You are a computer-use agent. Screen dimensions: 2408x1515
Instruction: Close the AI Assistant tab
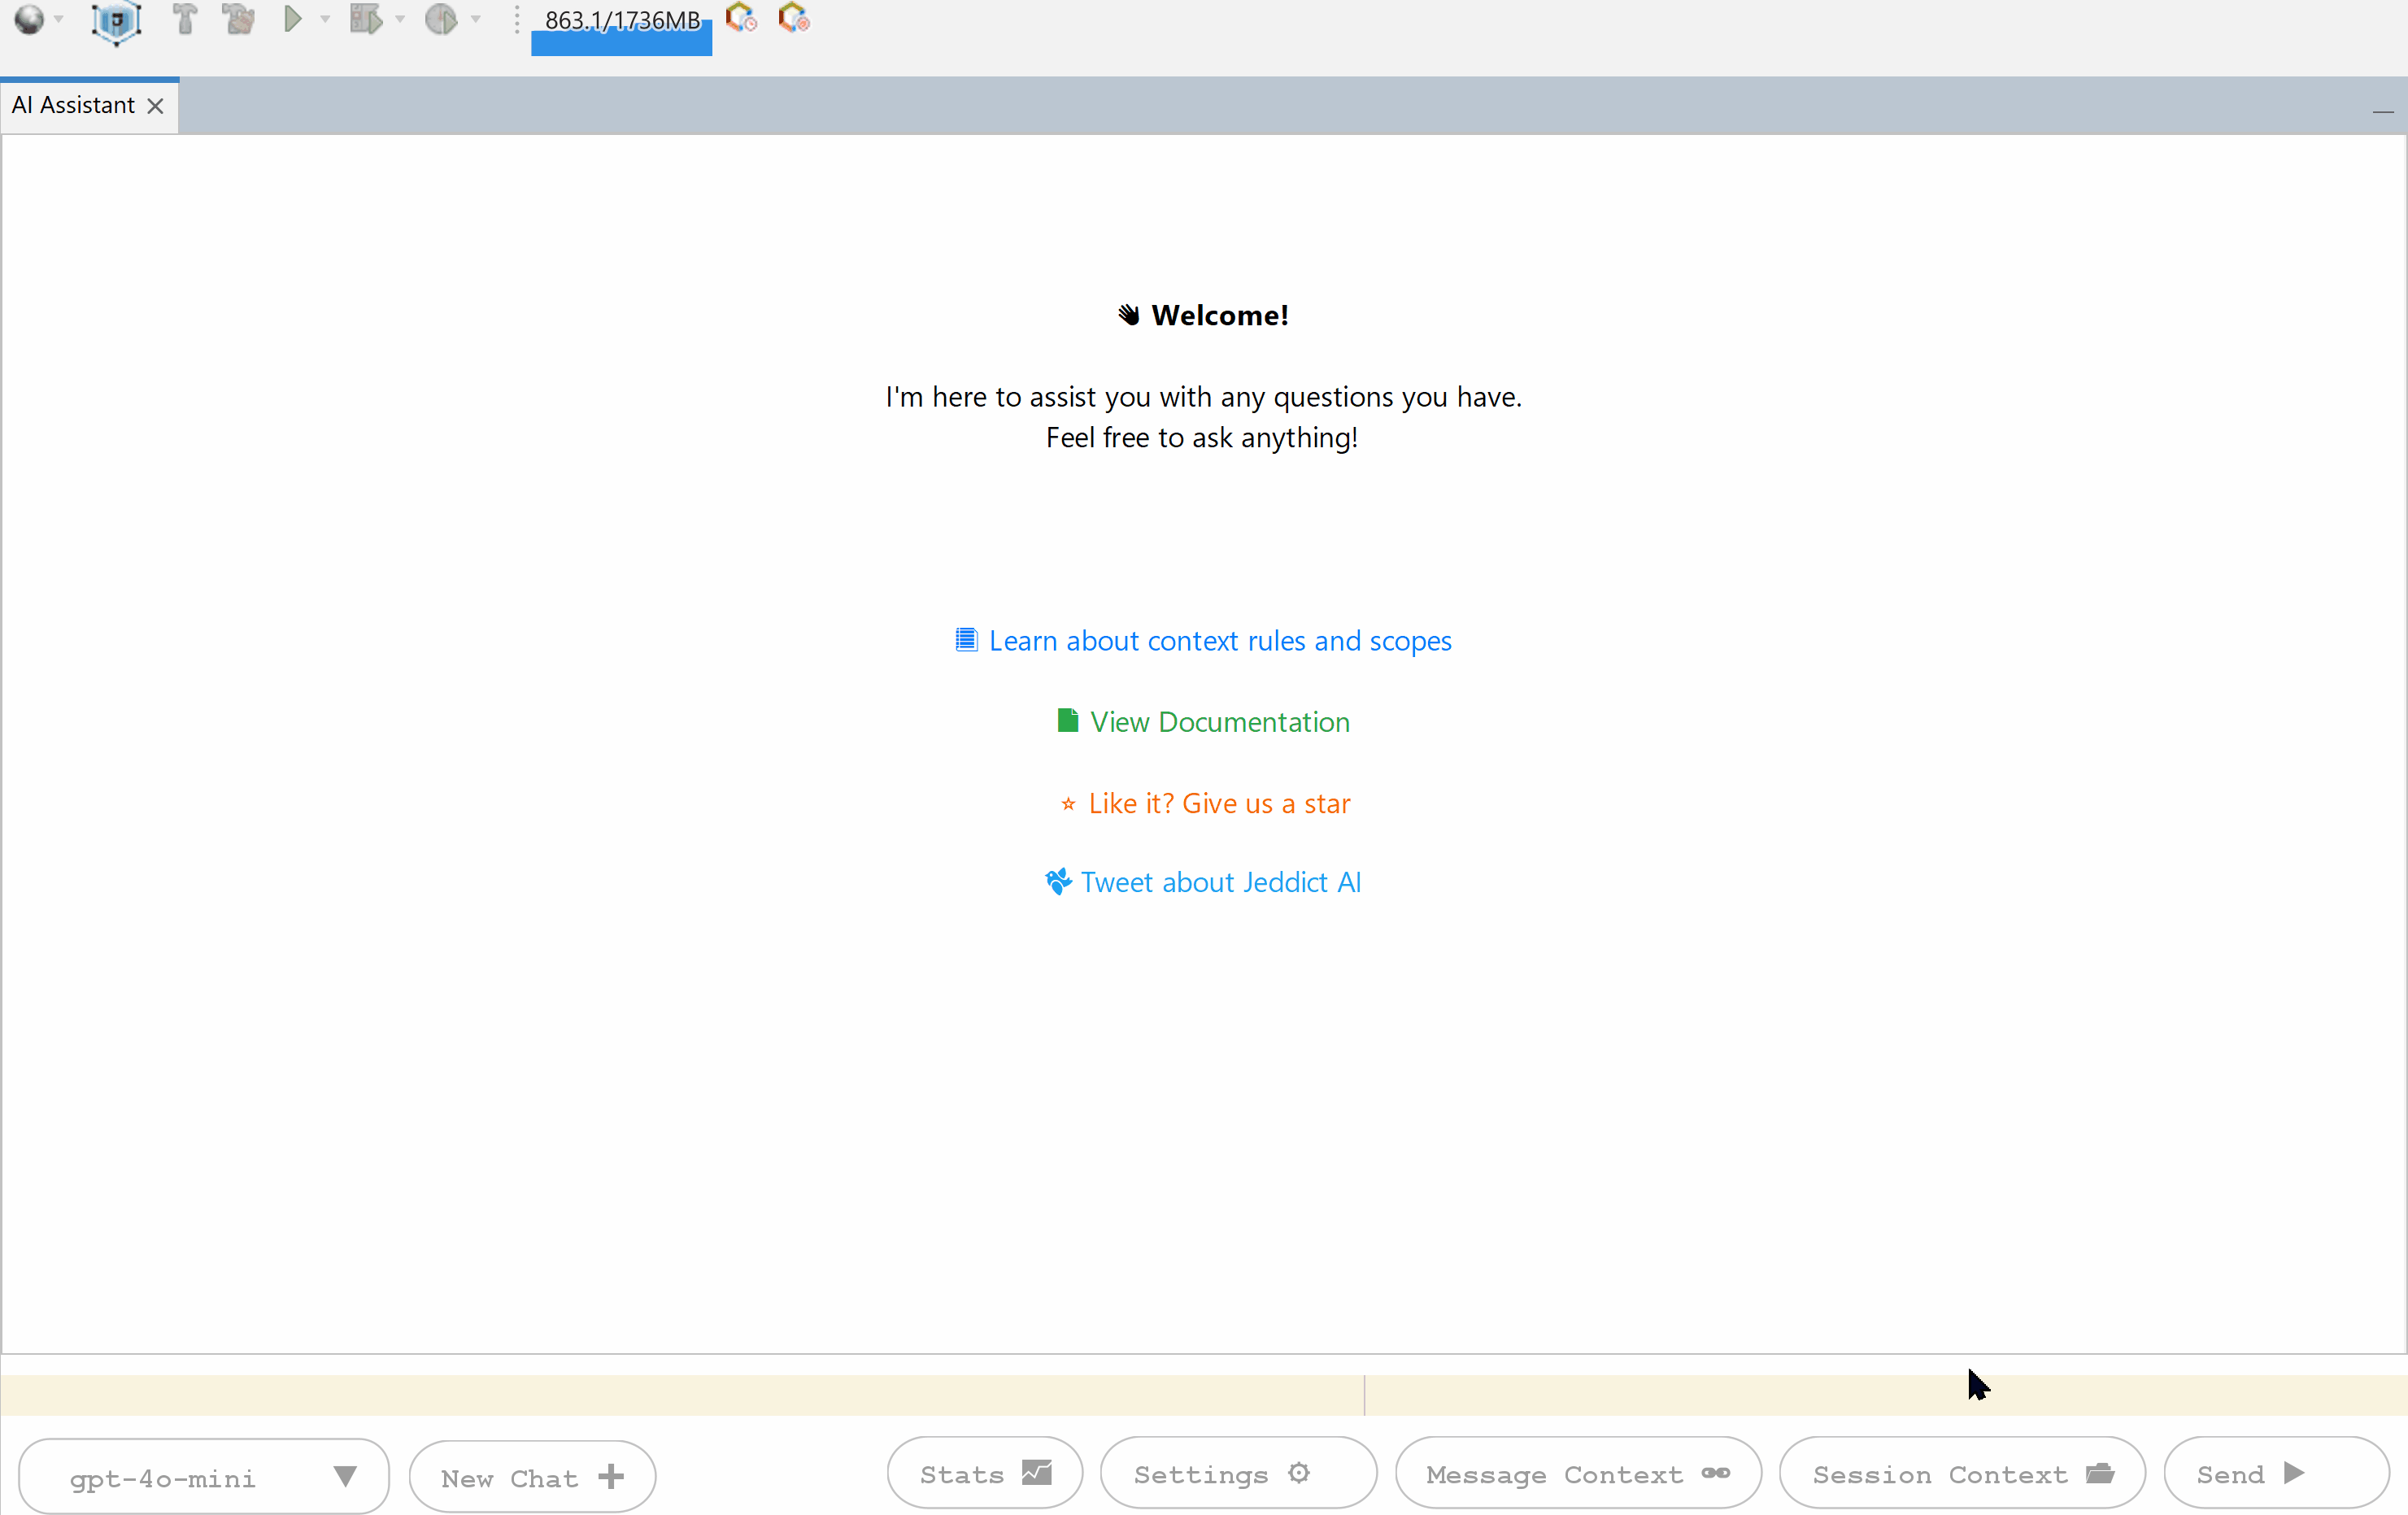(155, 106)
